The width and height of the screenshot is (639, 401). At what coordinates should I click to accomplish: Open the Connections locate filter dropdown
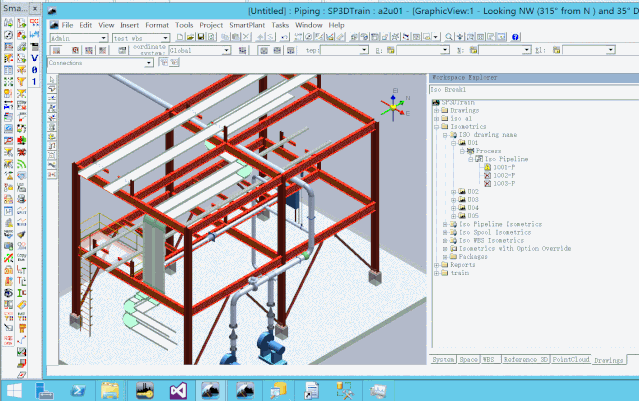tap(149, 63)
